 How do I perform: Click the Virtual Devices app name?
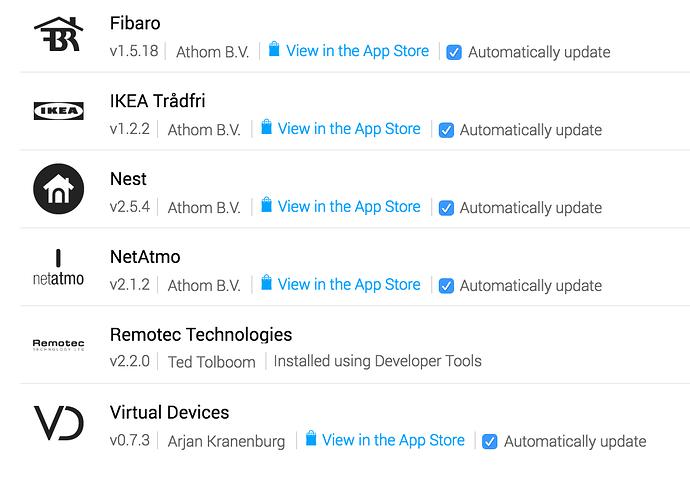tap(169, 413)
